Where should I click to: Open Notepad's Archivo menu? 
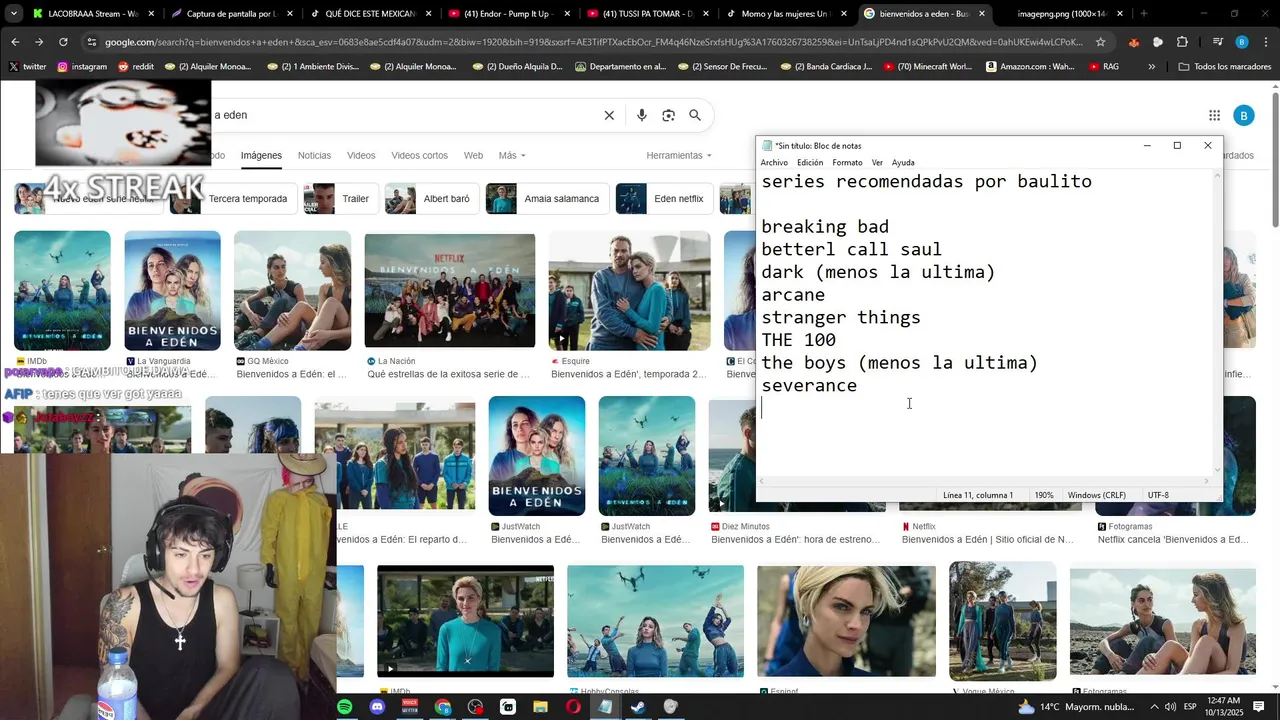tap(774, 162)
